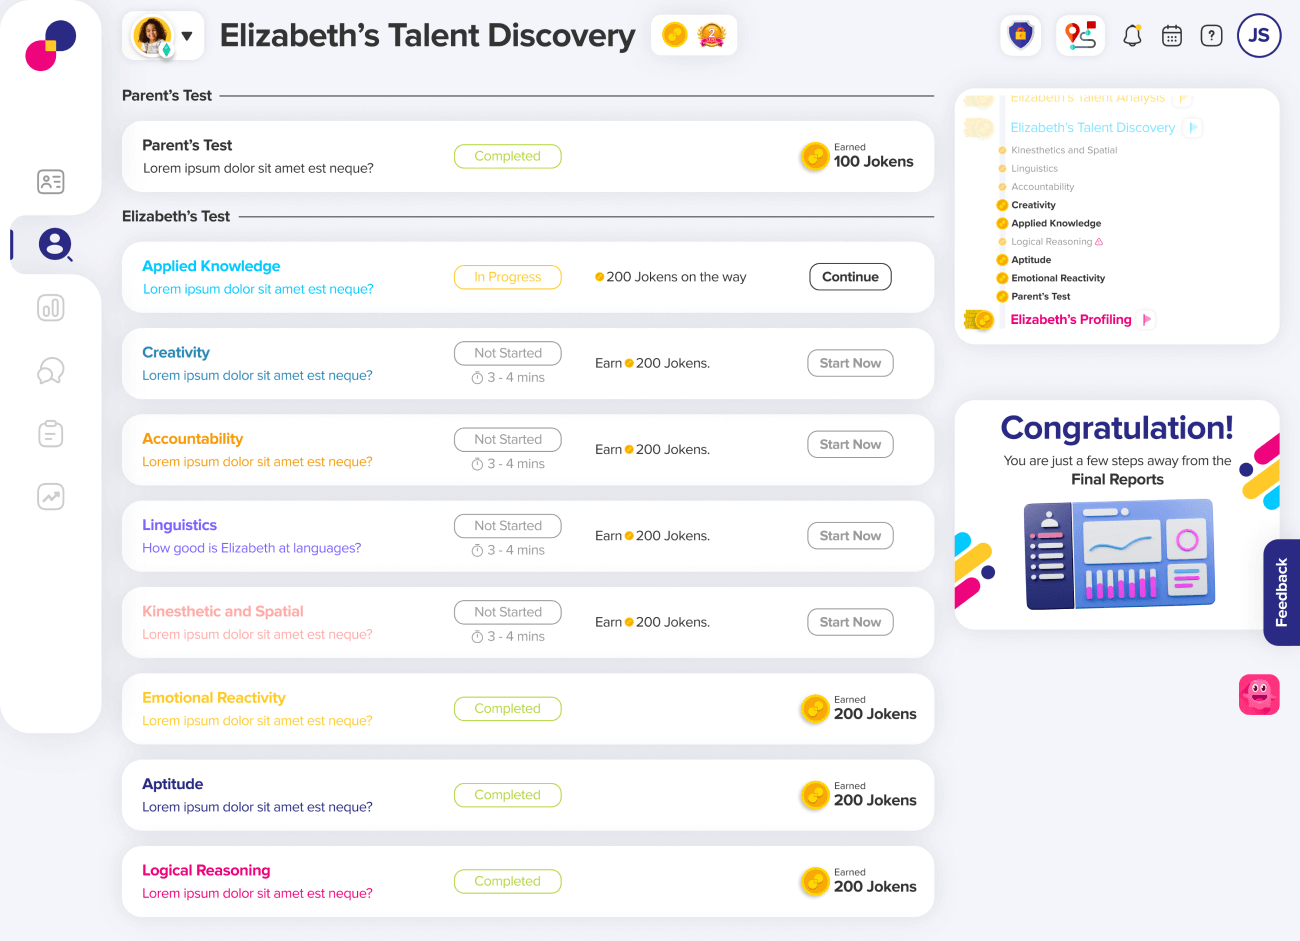Image resolution: width=1300 pixels, height=941 pixels.
Task: Open the clipboard sidebar icon
Action: point(51,434)
